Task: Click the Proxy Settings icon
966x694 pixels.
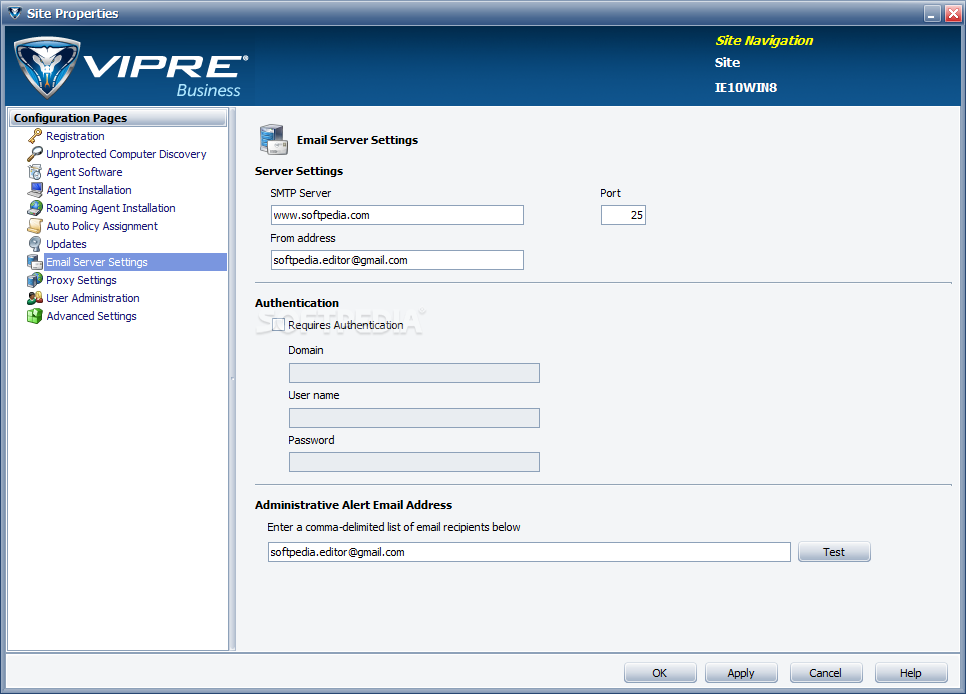Action: click(x=35, y=280)
